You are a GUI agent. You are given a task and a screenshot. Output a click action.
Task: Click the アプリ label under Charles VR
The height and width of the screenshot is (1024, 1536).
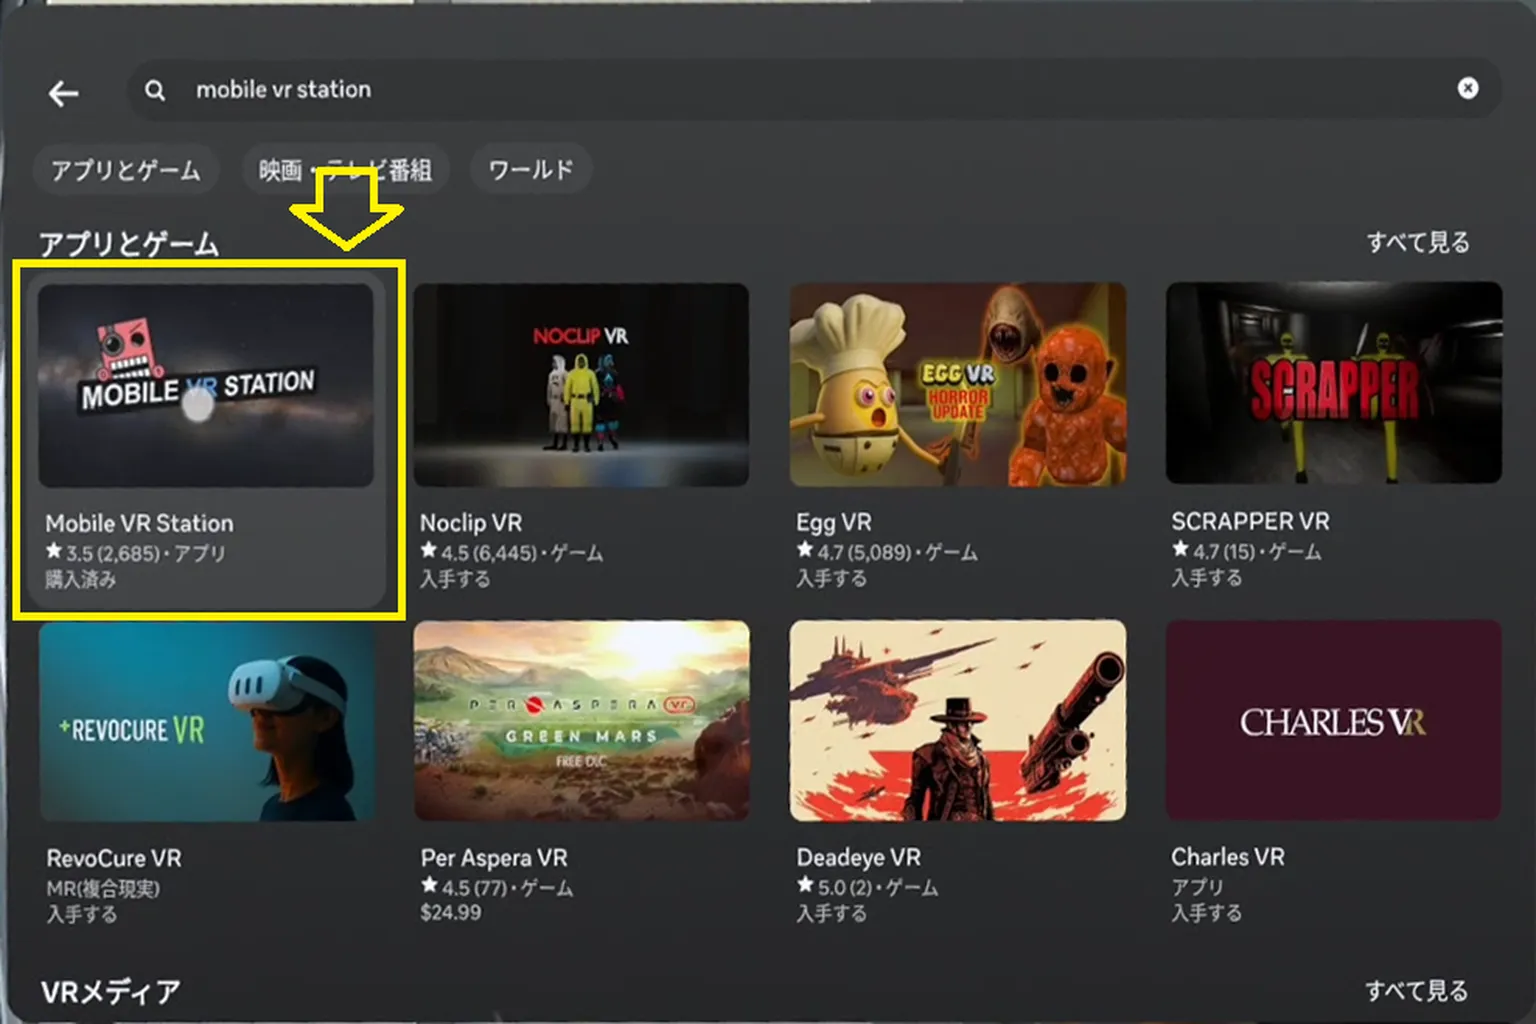(1197, 886)
